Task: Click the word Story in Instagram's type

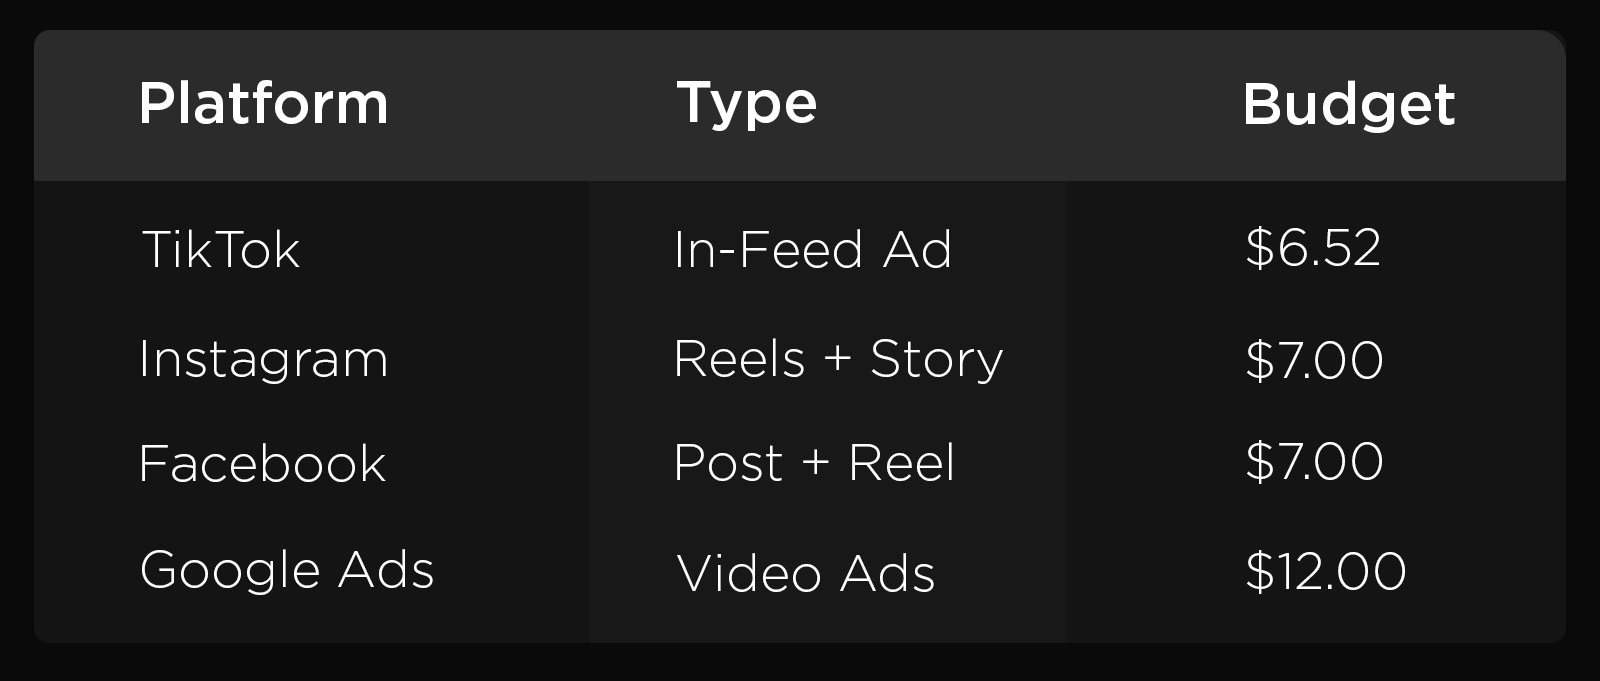Action: click(x=936, y=359)
